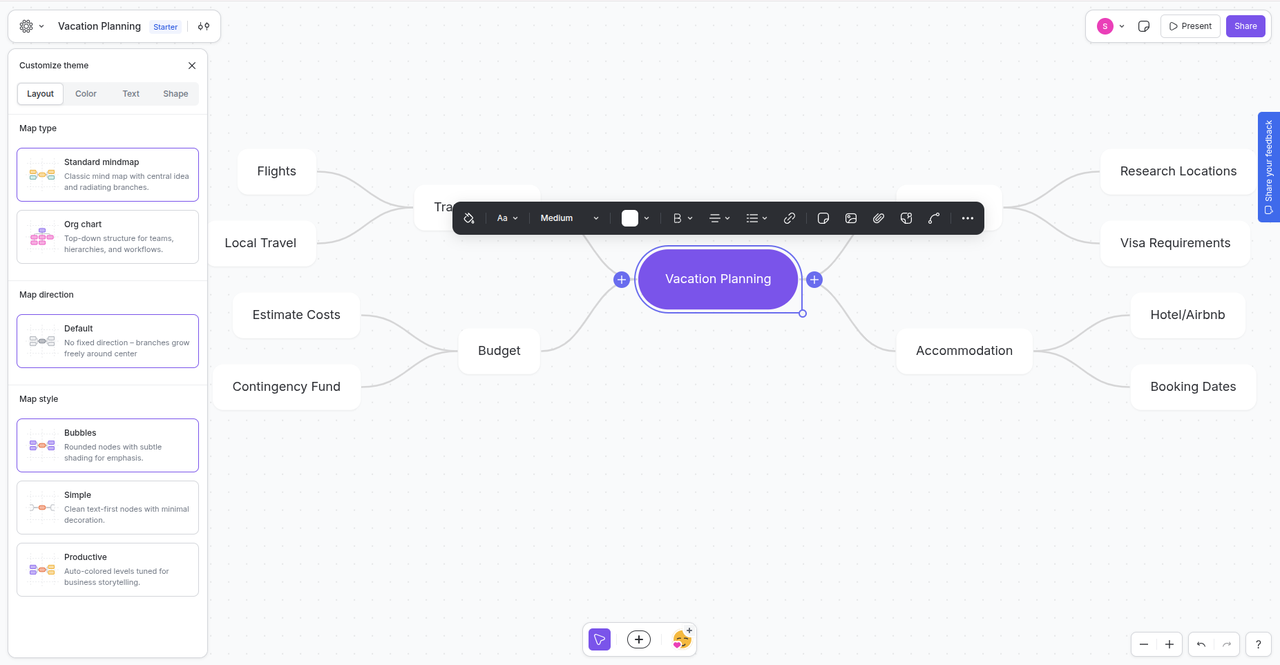The width and height of the screenshot is (1280, 665).
Task: Open the bullet list dropdown
Action: [757, 218]
